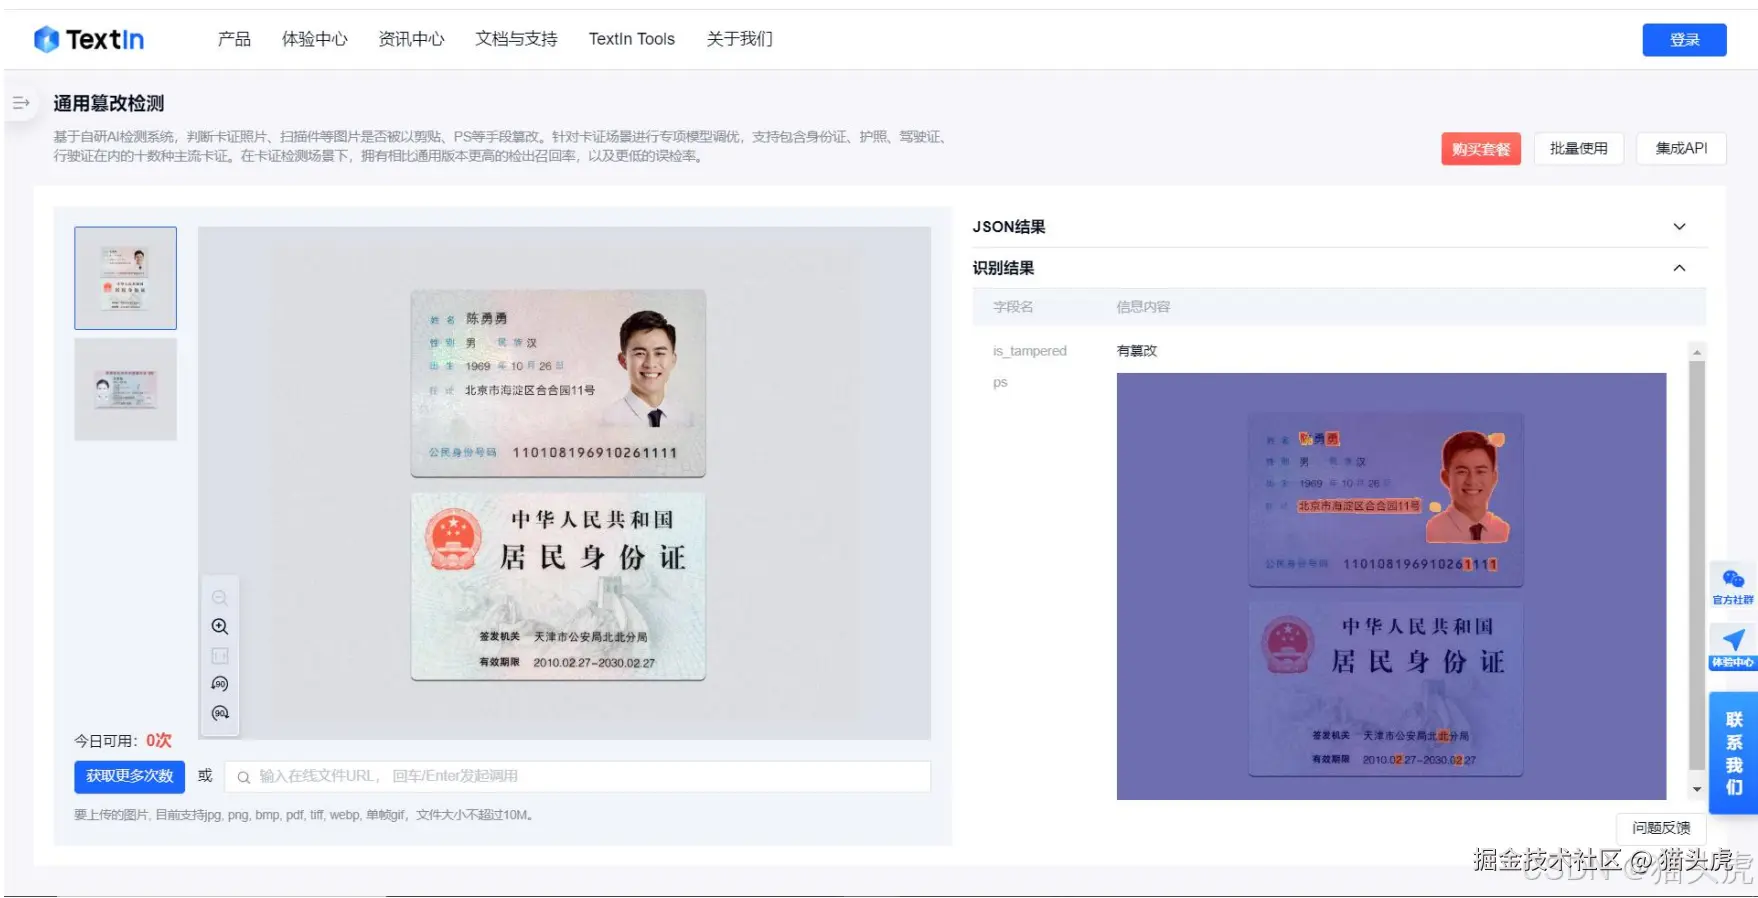This screenshot has height=898, width=1758.
Task: Click the results panel scrollbar track
Action: click(1697, 570)
